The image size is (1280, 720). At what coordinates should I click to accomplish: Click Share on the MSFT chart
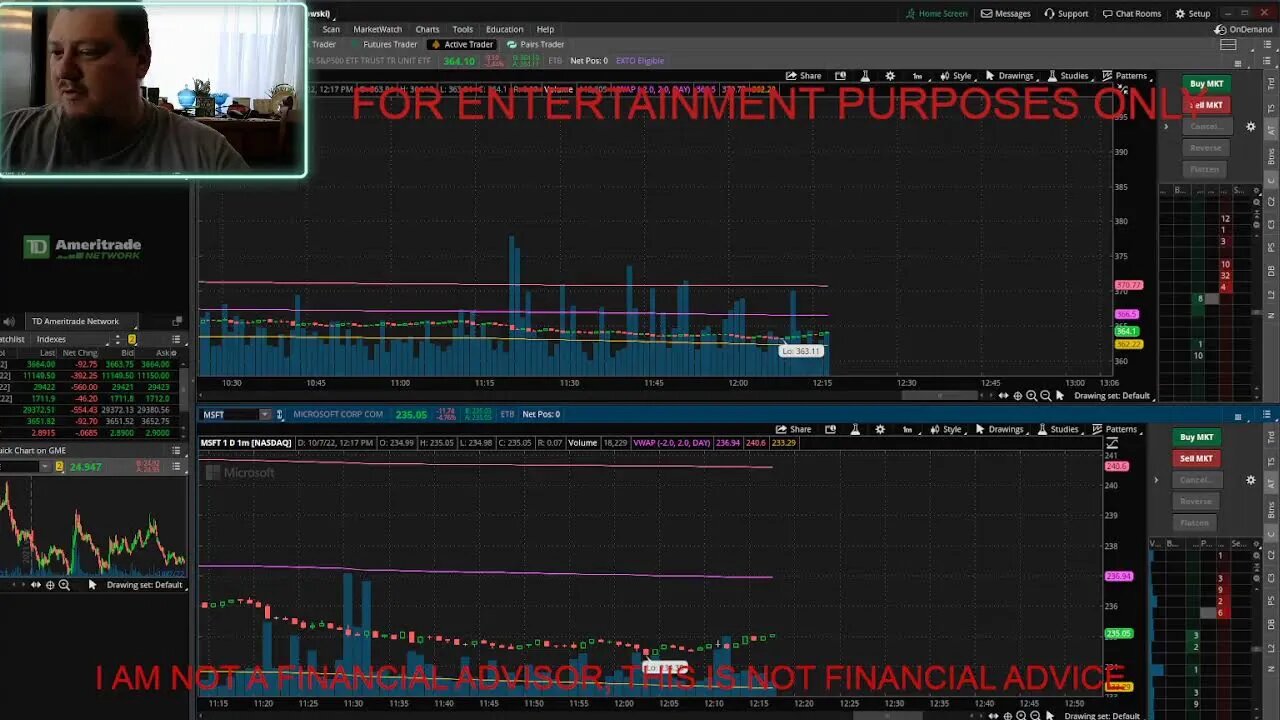click(794, 430)
